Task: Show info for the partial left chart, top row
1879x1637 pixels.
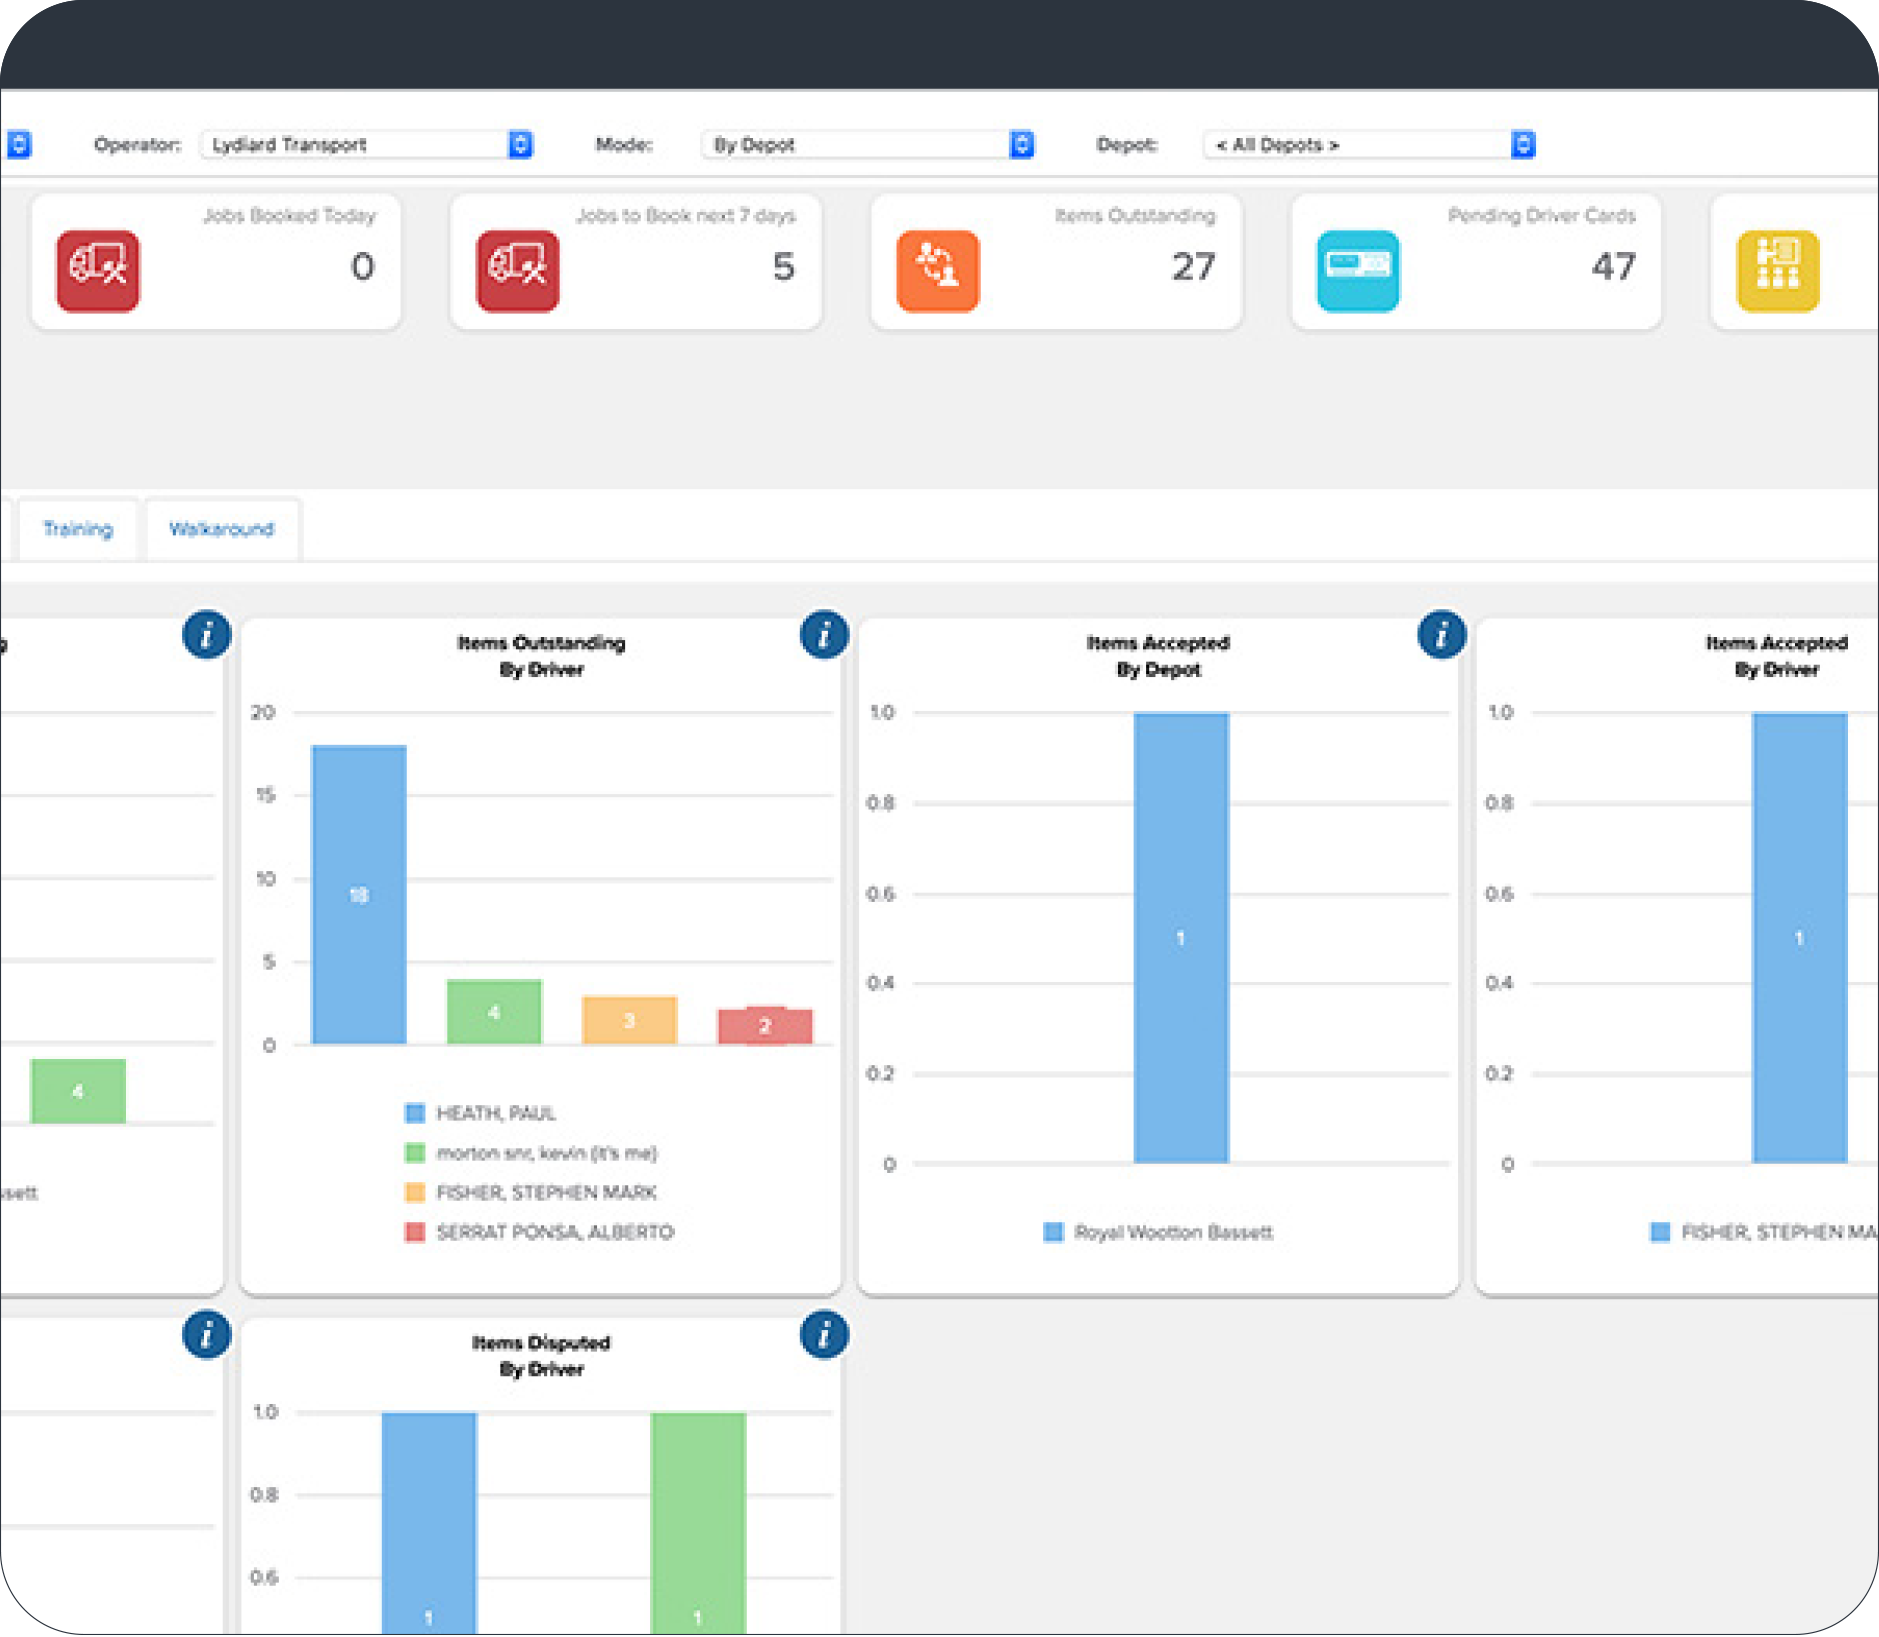Action: (206, 635)
